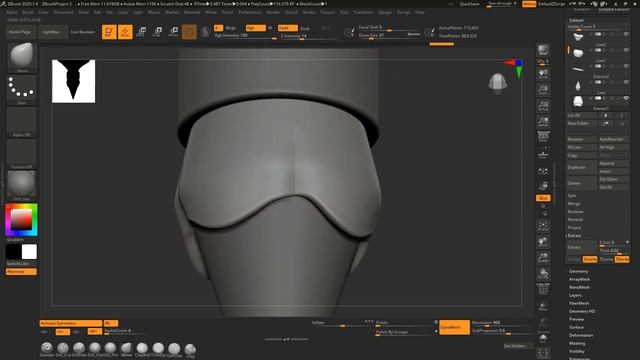Expand the Split section
The width and height of the screenshot is (640, 360).
point(572,196)
